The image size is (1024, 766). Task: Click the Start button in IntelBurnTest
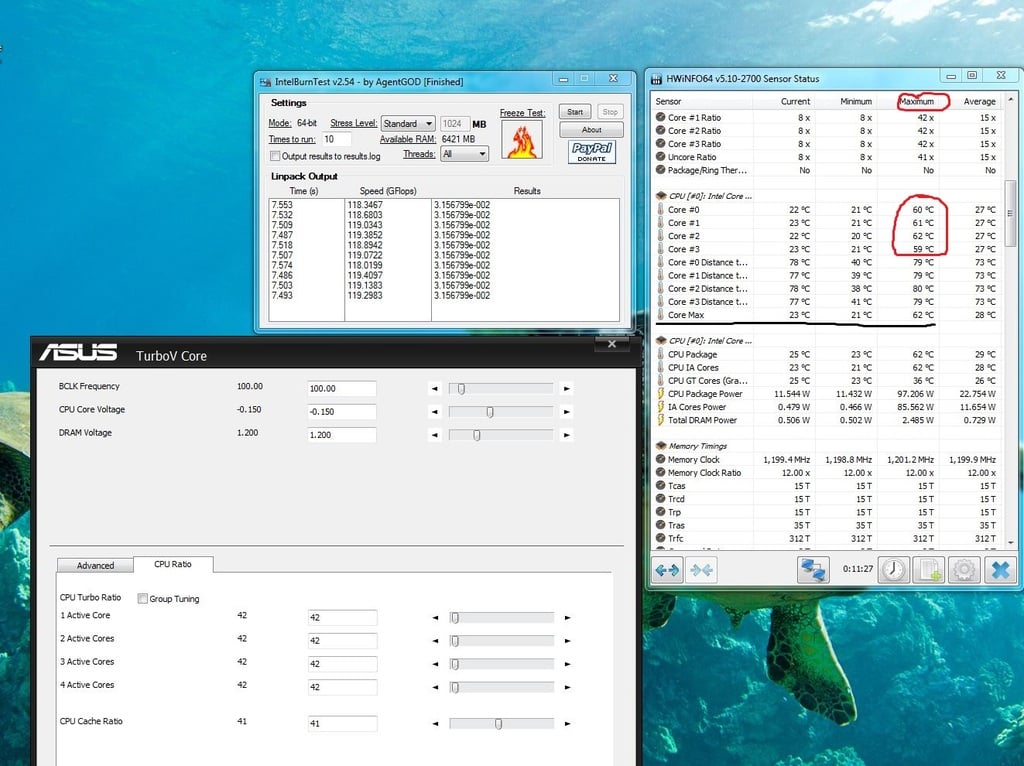575,112
